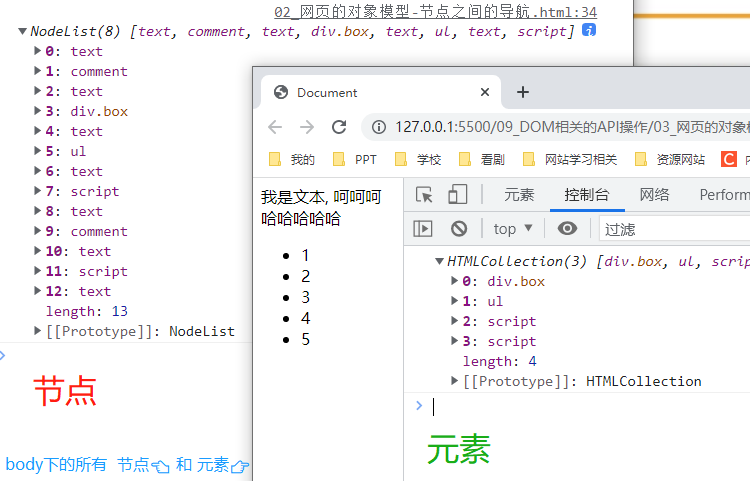Expand HTMLCollection item 1: ul
Viewport: 750px width, 481px height.
[454, 301]
